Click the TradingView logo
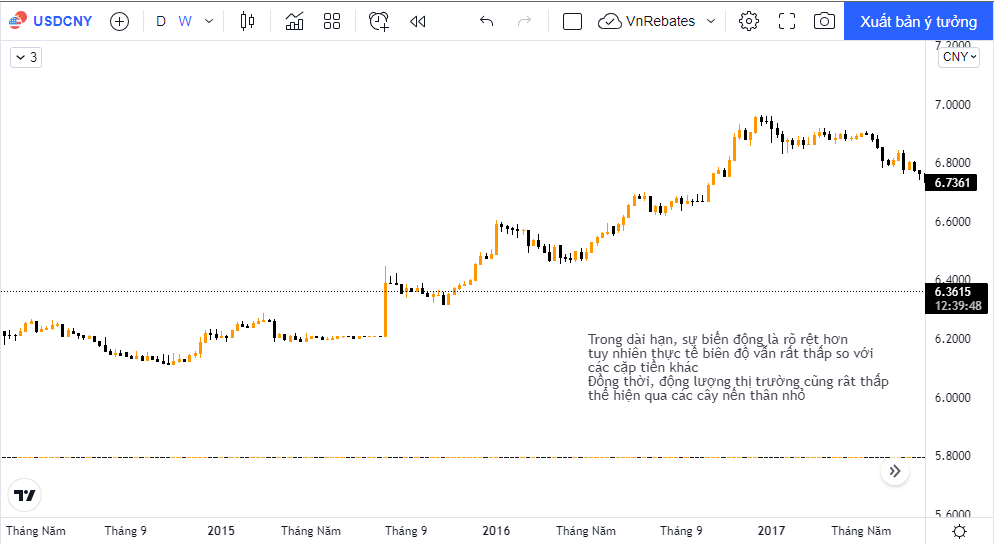Viewport: 995px width, 544px height. [25, 495]
